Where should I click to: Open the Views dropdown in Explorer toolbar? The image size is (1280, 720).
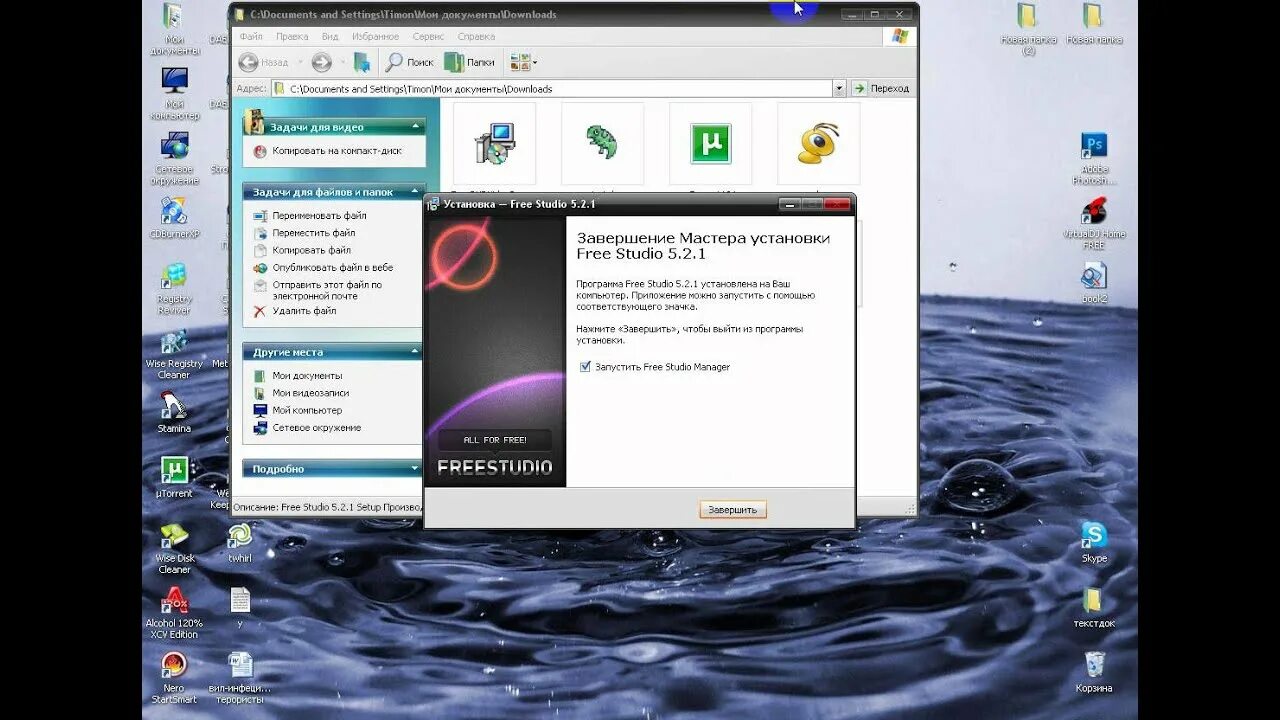click(523, 62)
